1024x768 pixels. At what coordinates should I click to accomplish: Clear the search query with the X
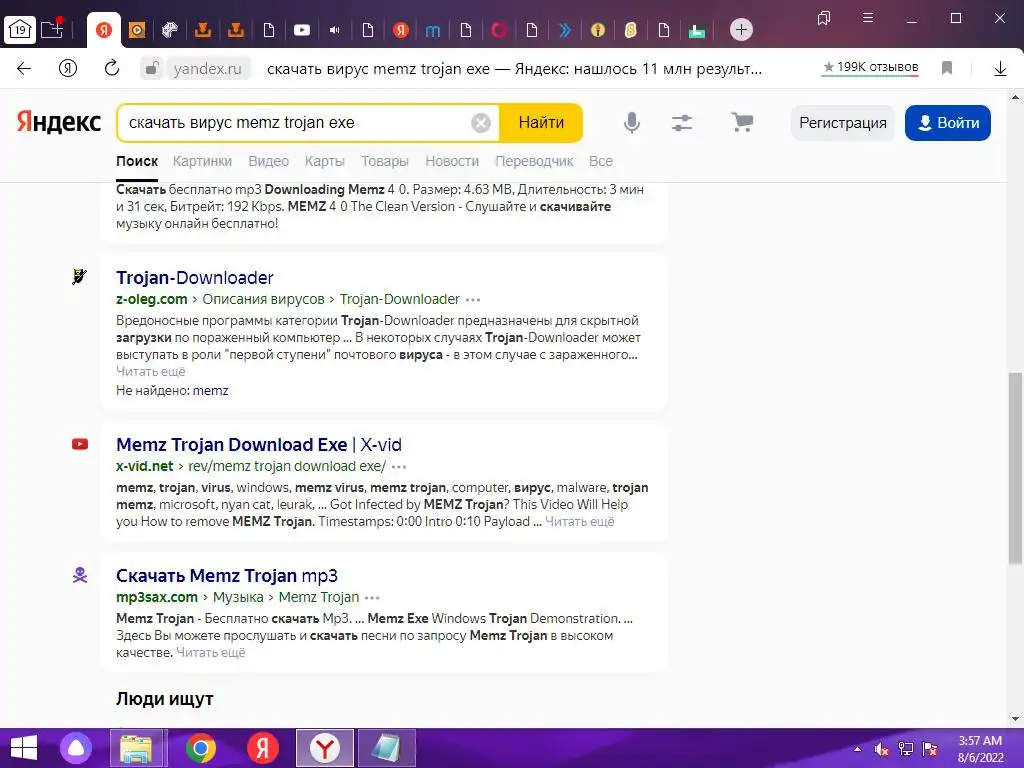[481, 123]
